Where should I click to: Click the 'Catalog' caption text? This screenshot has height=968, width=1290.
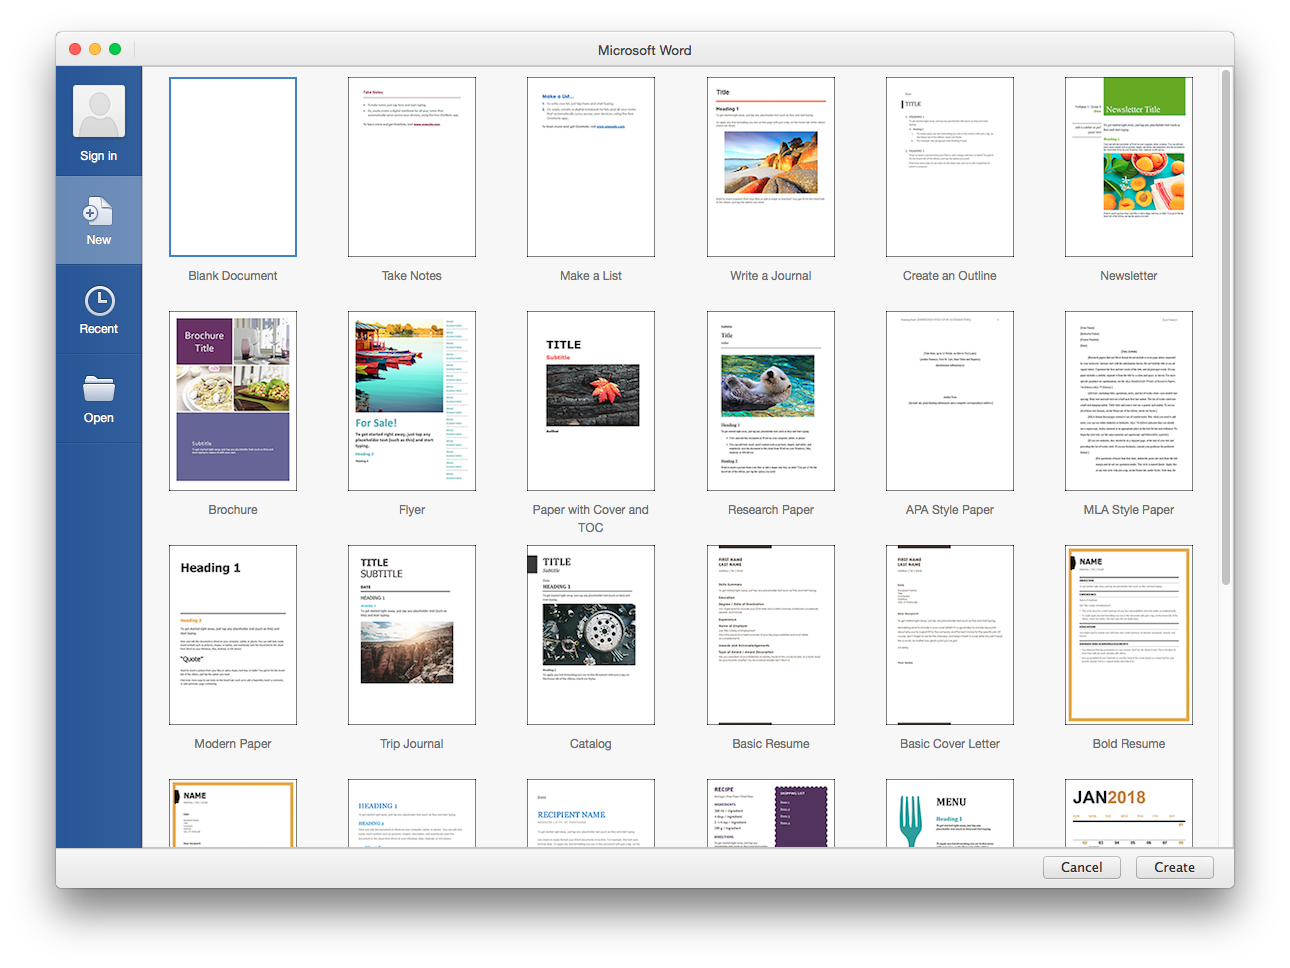(591, 744)
